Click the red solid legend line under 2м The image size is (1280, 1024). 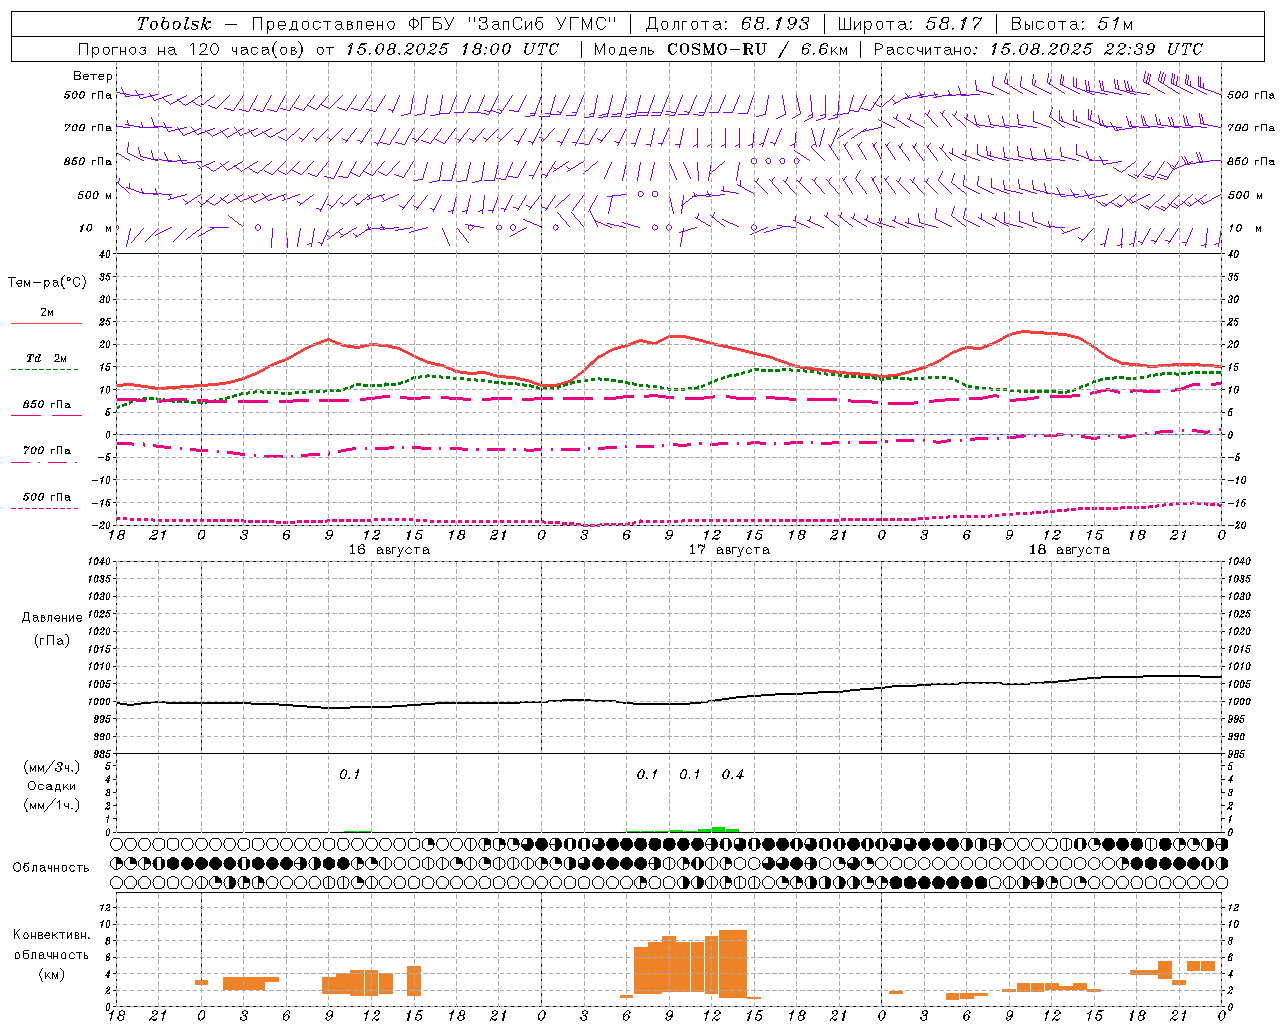46,324
